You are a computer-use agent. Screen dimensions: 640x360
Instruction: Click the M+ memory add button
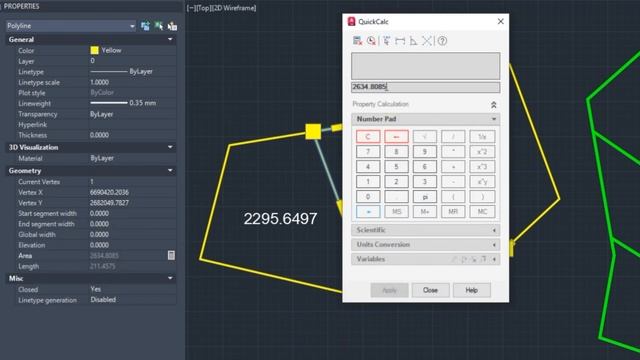424,211
